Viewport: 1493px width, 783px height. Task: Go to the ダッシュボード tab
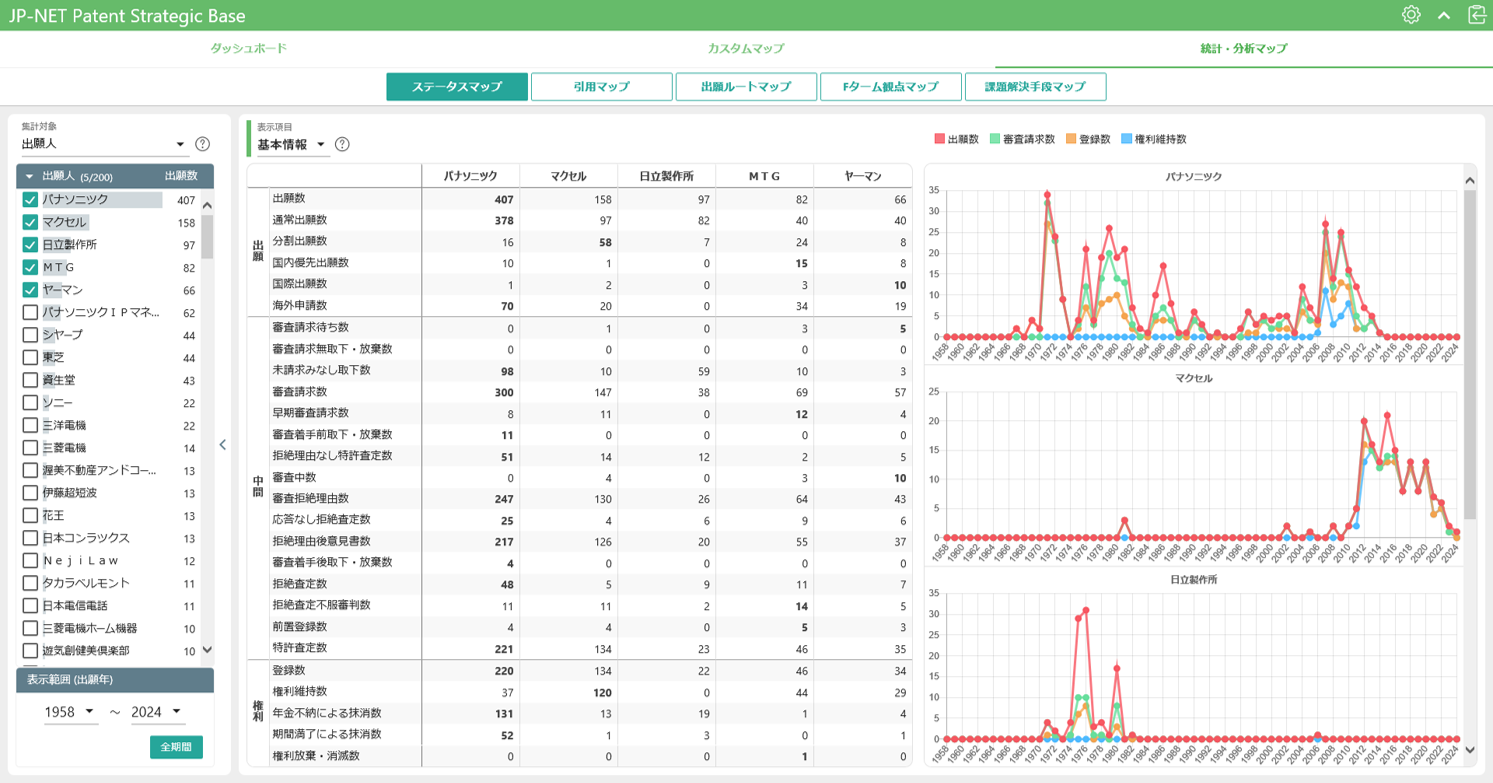(248, 48)
